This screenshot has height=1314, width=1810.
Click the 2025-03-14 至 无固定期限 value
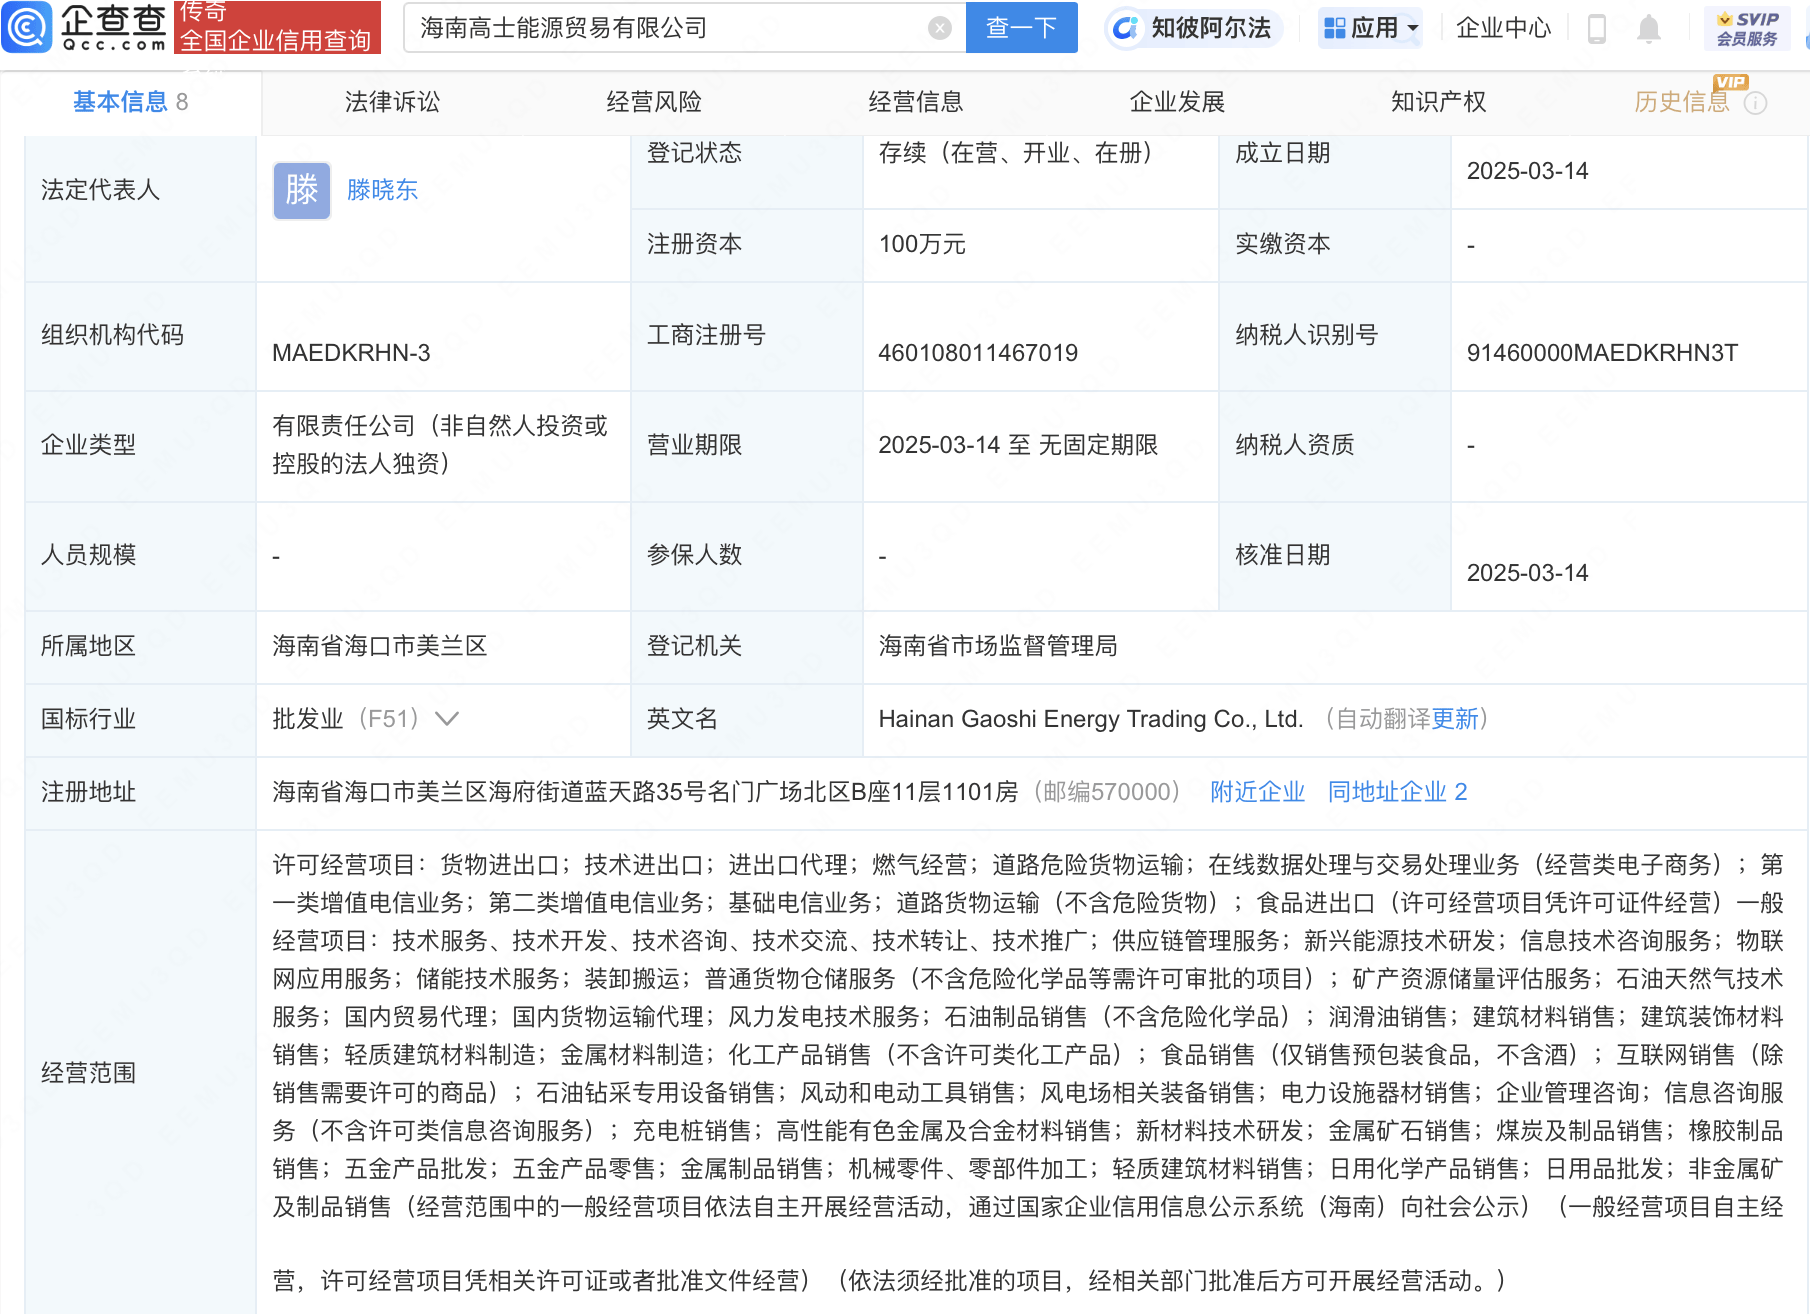coord(1018,445)
